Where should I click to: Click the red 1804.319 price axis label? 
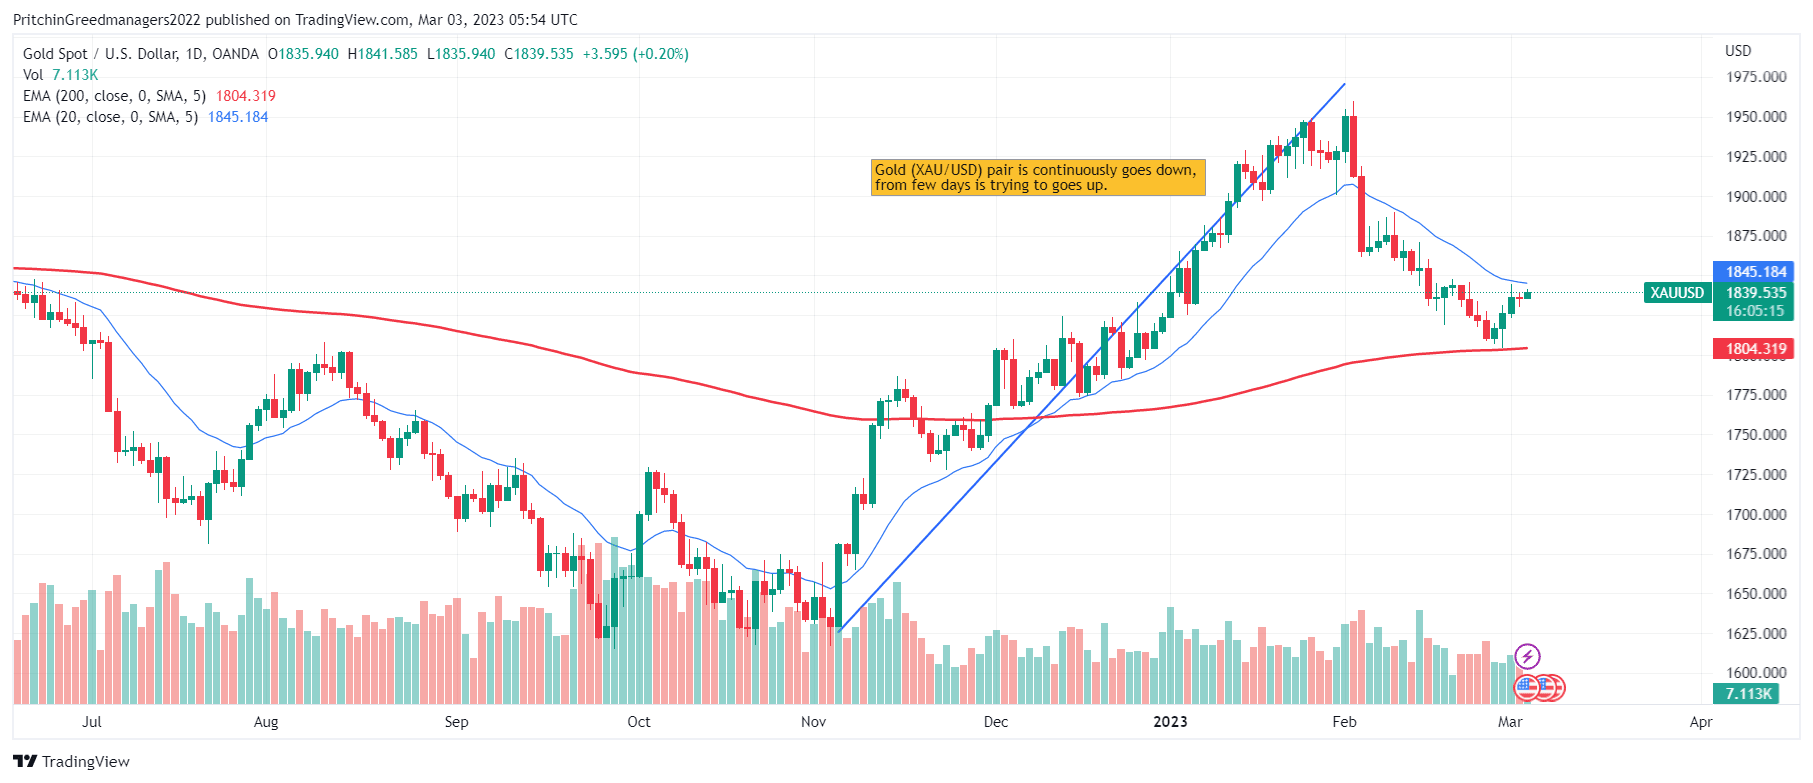point(1755,349)
